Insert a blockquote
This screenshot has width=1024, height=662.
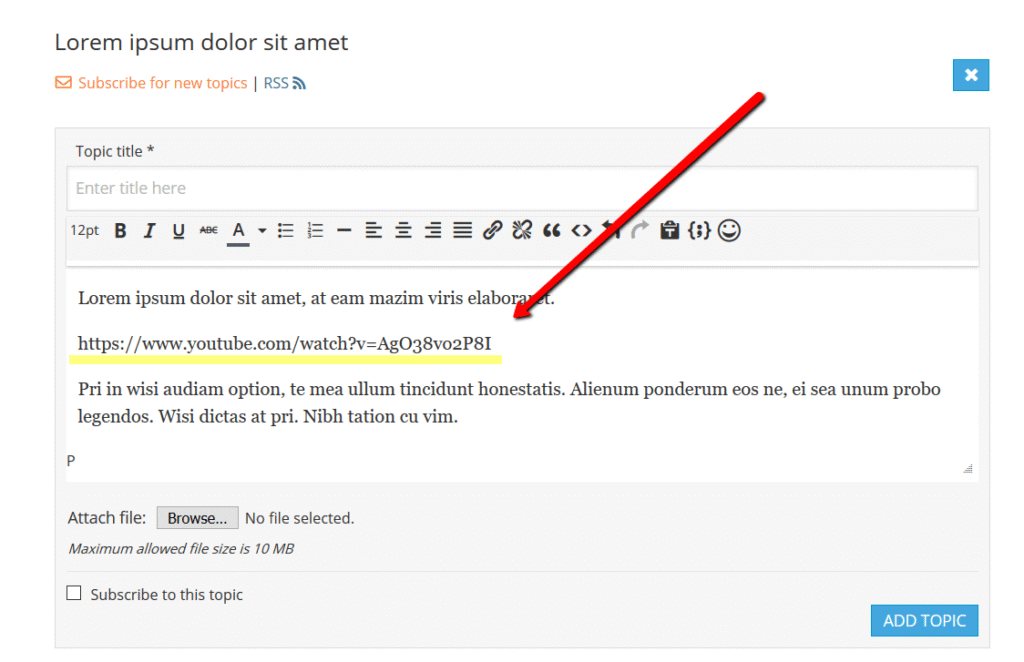pos(551,230)
